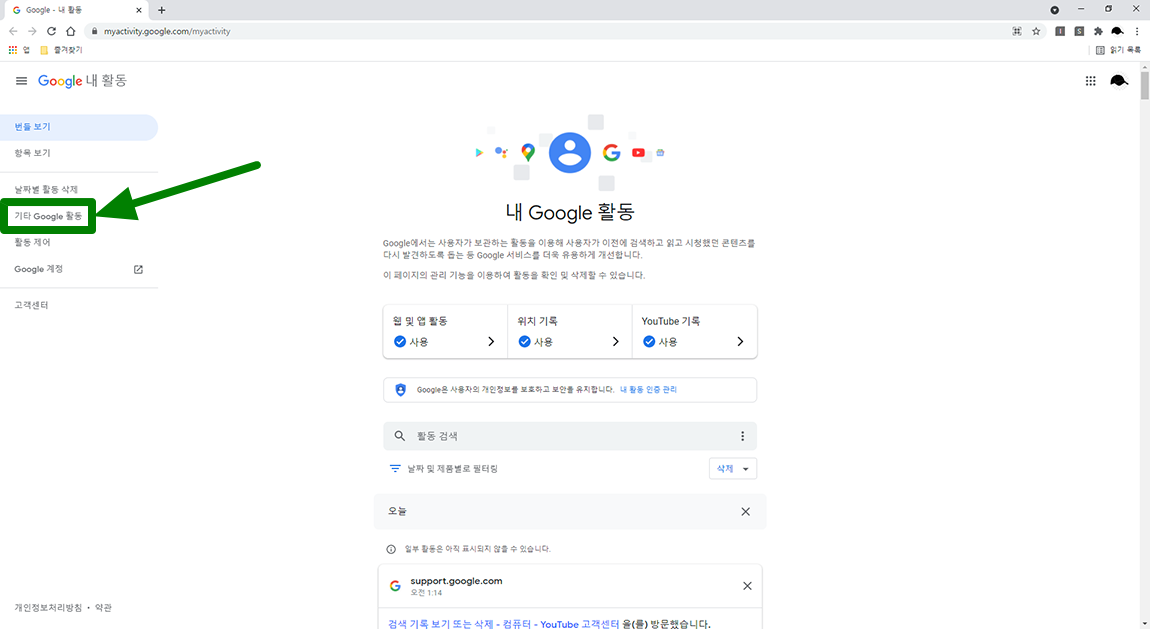Open a new browser tab

pos(161,10)
